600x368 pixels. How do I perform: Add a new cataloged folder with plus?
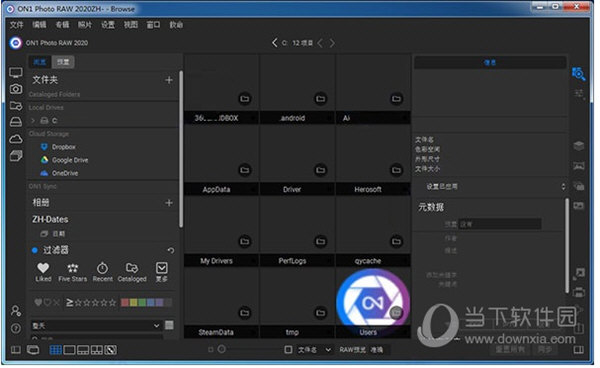(169, 80)
